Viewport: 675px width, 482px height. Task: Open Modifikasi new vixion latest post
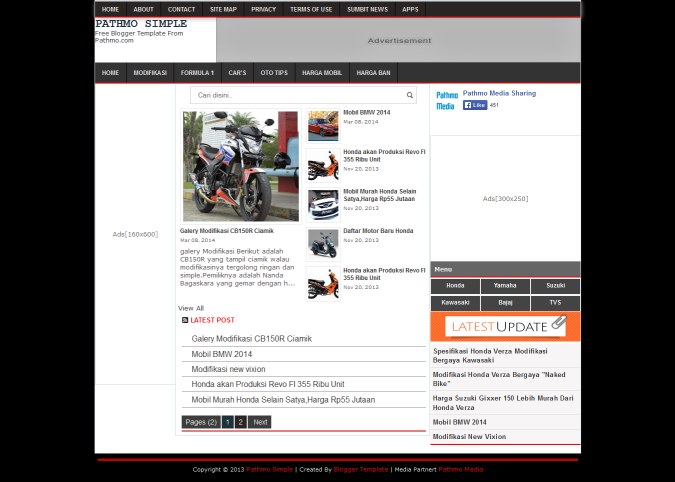click(x=228, y=369)
